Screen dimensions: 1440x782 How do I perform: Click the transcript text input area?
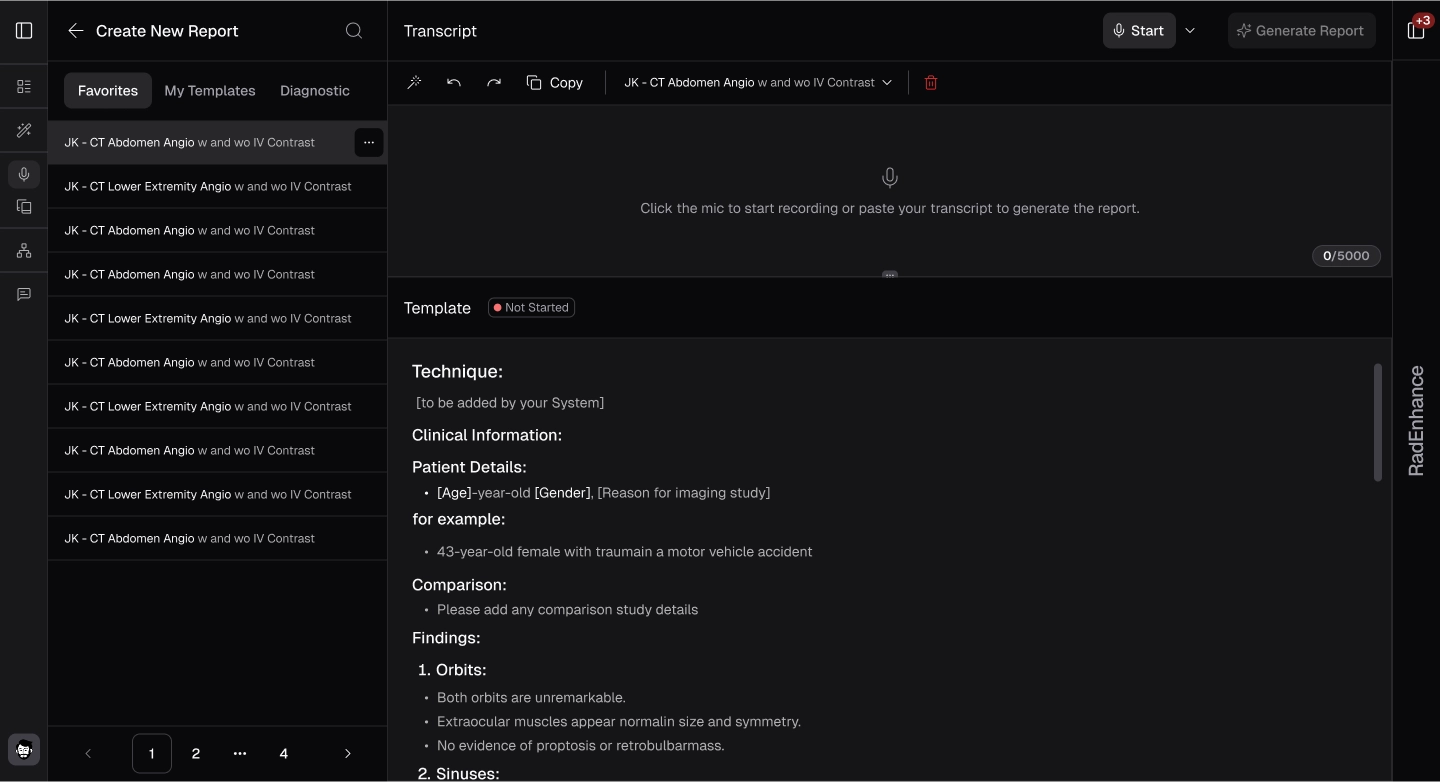pos(890,190)
